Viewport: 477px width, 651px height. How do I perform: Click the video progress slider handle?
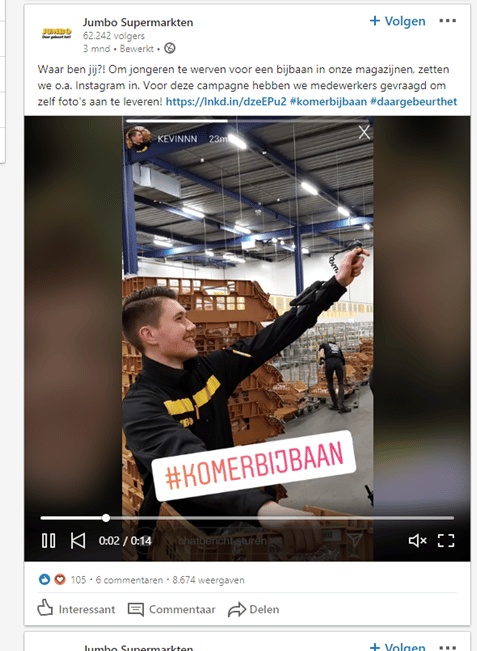point(106,518)
